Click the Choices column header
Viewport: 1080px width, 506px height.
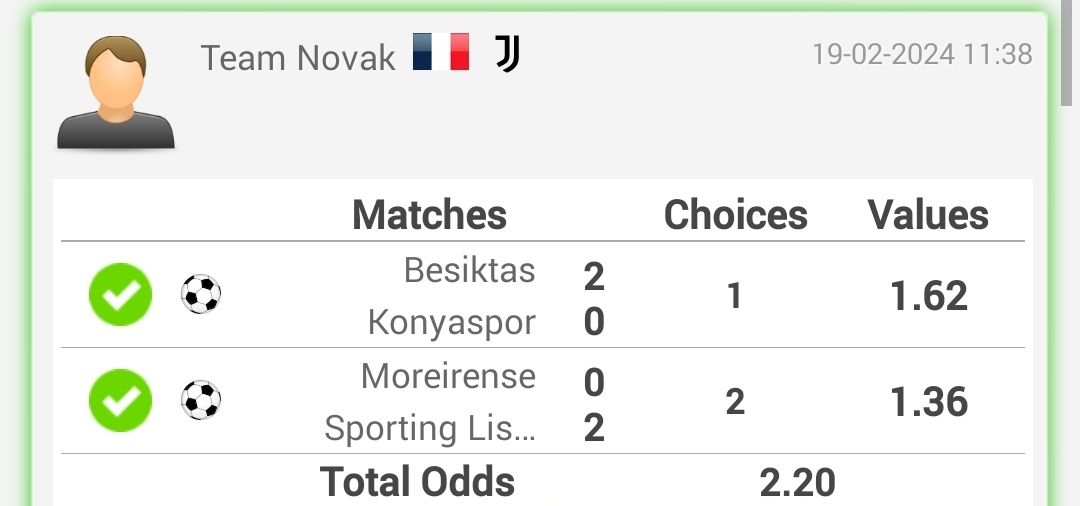click(736, 215)
